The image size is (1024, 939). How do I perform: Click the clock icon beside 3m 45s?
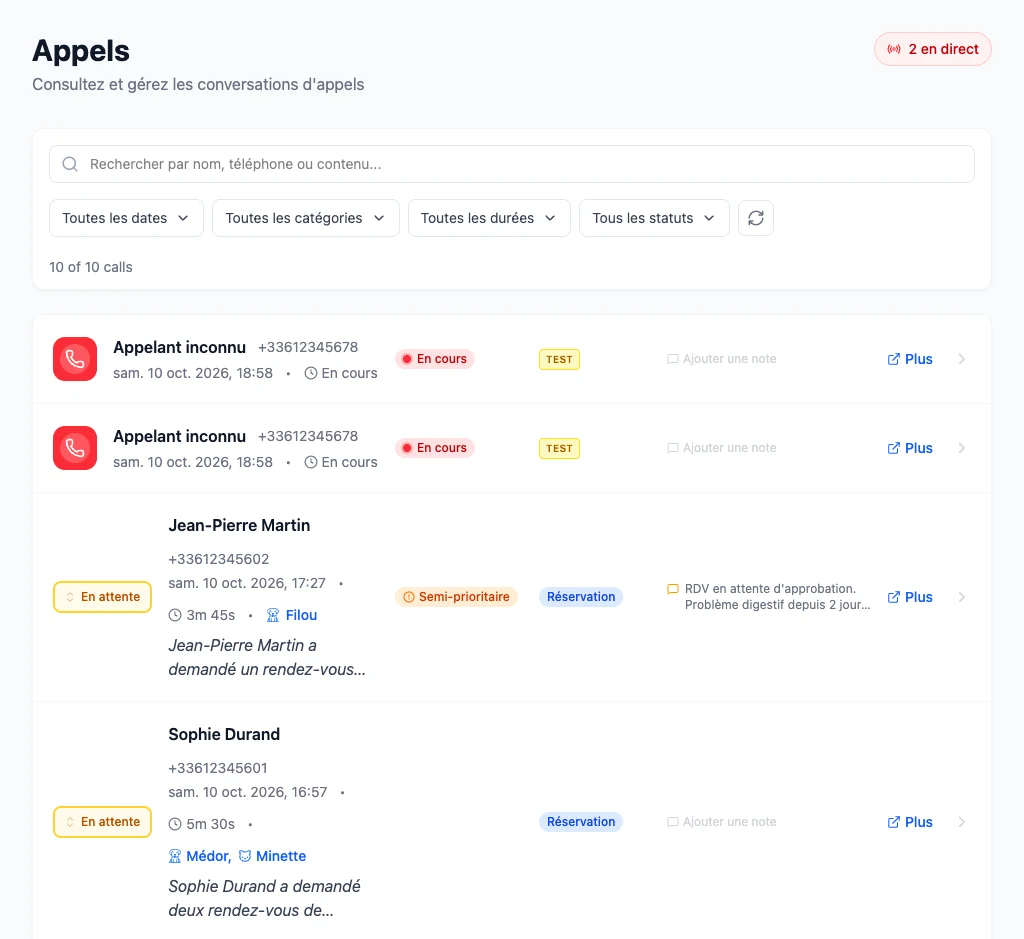click(x=175, y=615)
